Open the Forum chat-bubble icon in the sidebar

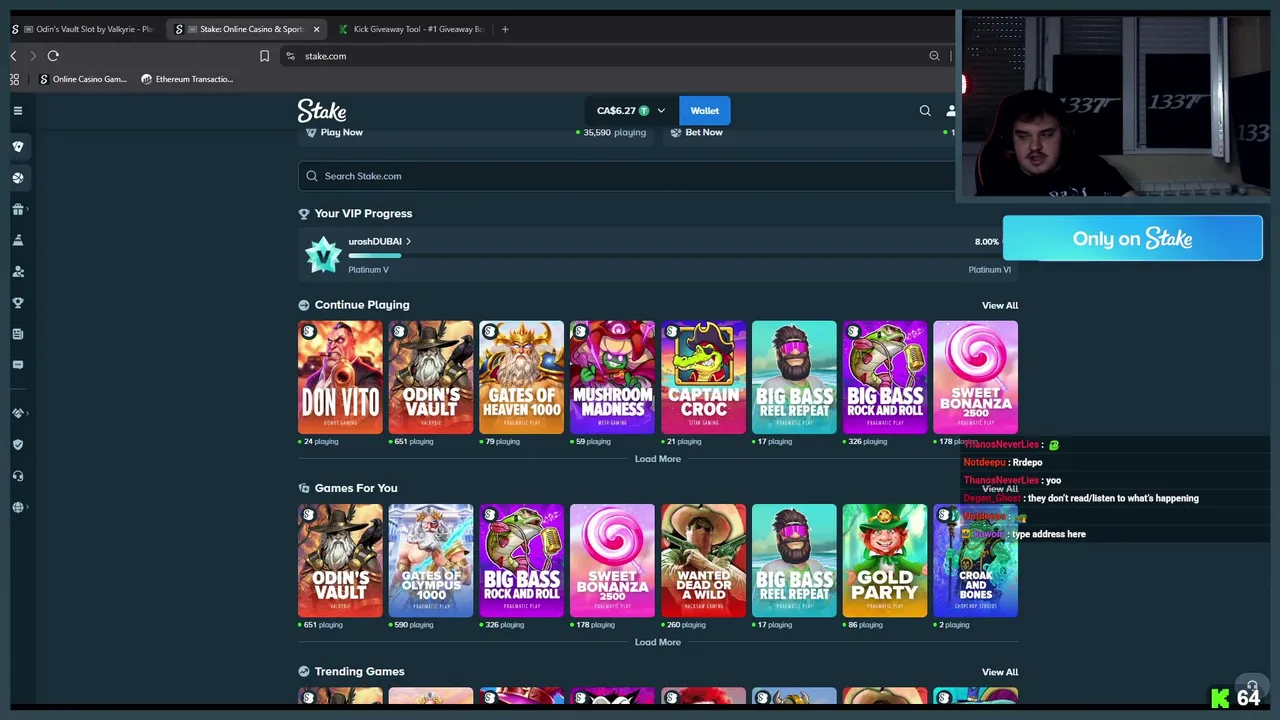[x=17, y=365]
